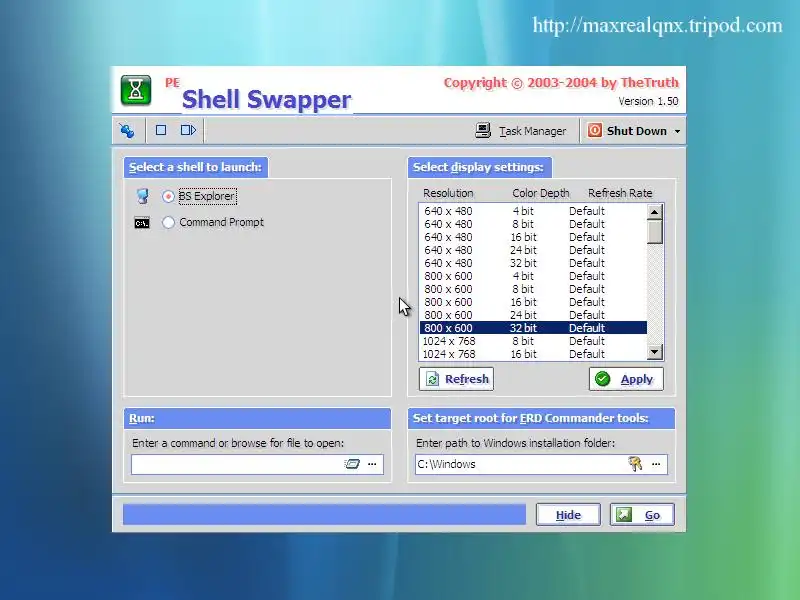Screen dimensions: 800x600
Task: Select the 1024 x 768 16 bit row
Action: pos(533,354)
